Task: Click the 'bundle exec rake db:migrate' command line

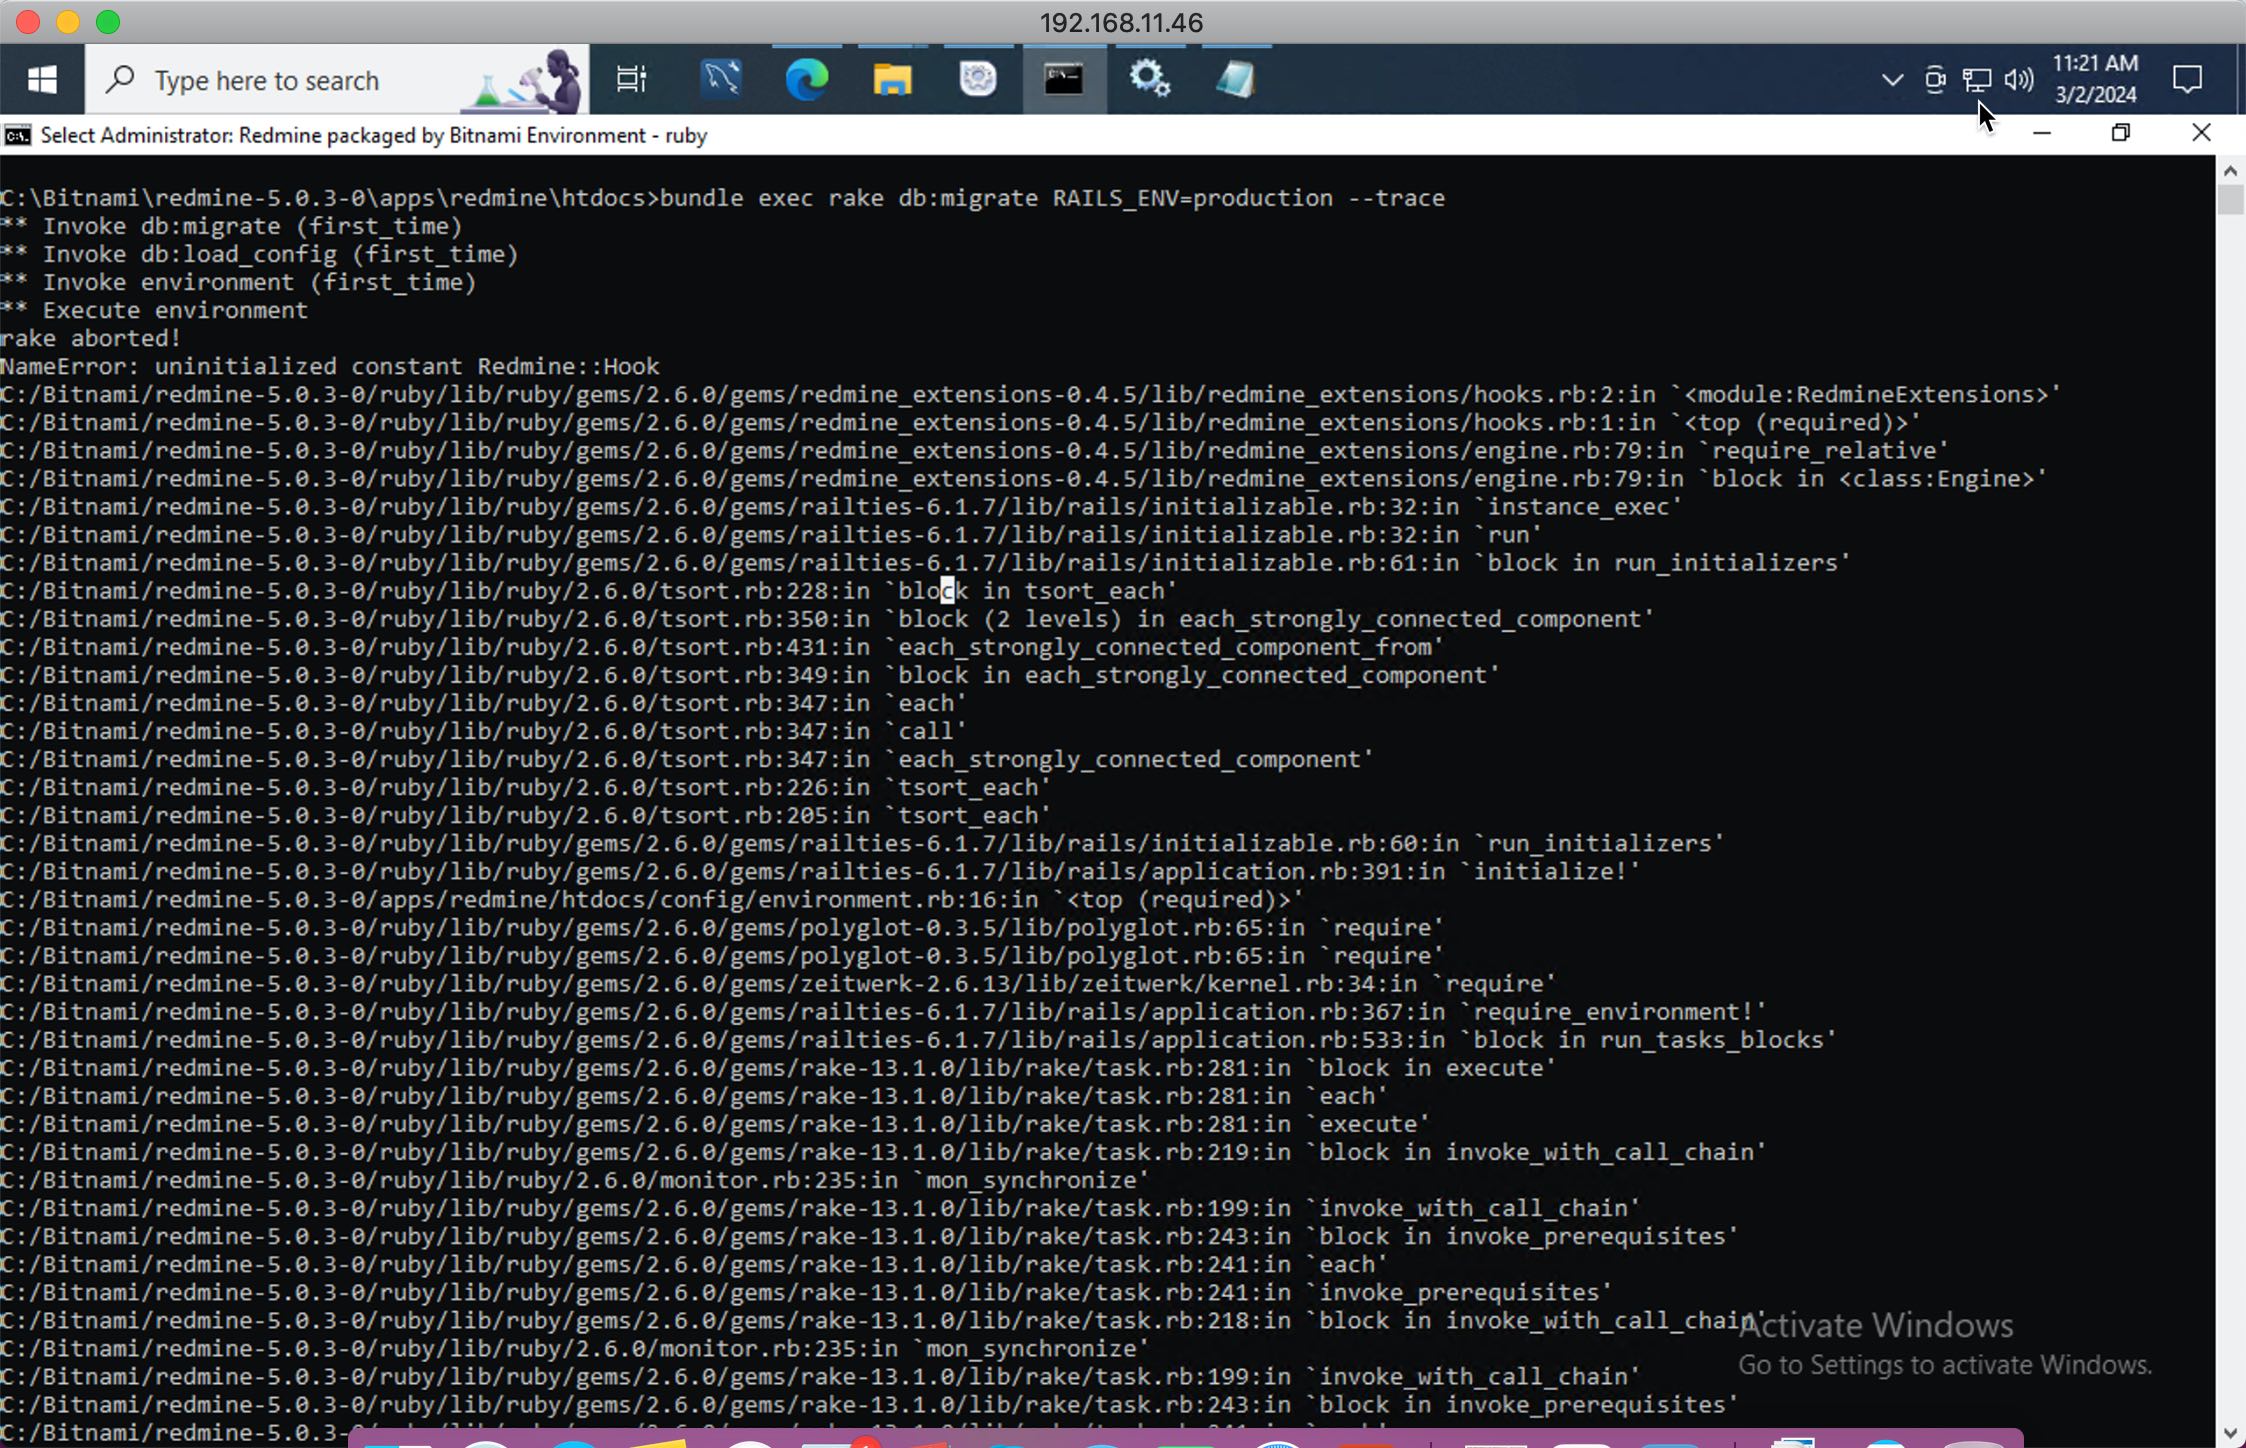Action: [722, 198]
